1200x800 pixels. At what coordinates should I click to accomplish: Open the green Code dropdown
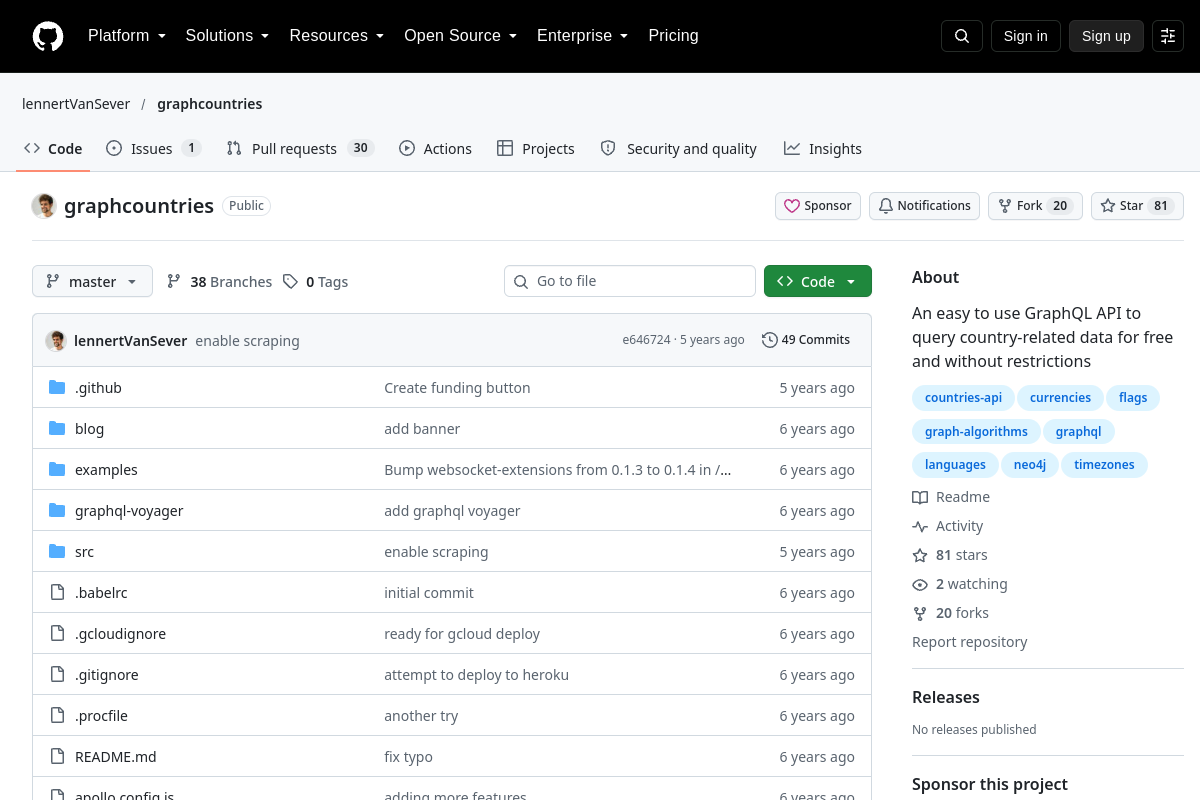pyautogui.click(x=818, y=282)
